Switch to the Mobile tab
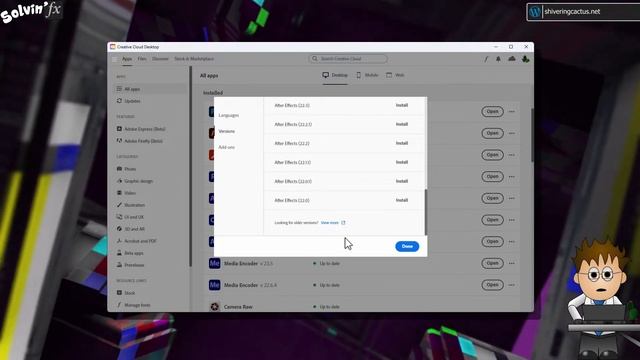This screenshot has height=360, width=640. coord(367,75)
